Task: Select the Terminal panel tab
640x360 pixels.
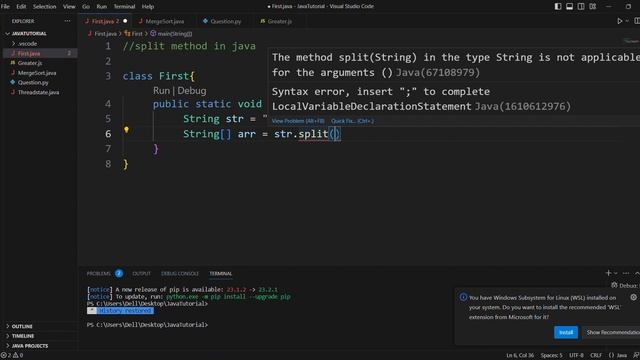Action: 220,273
